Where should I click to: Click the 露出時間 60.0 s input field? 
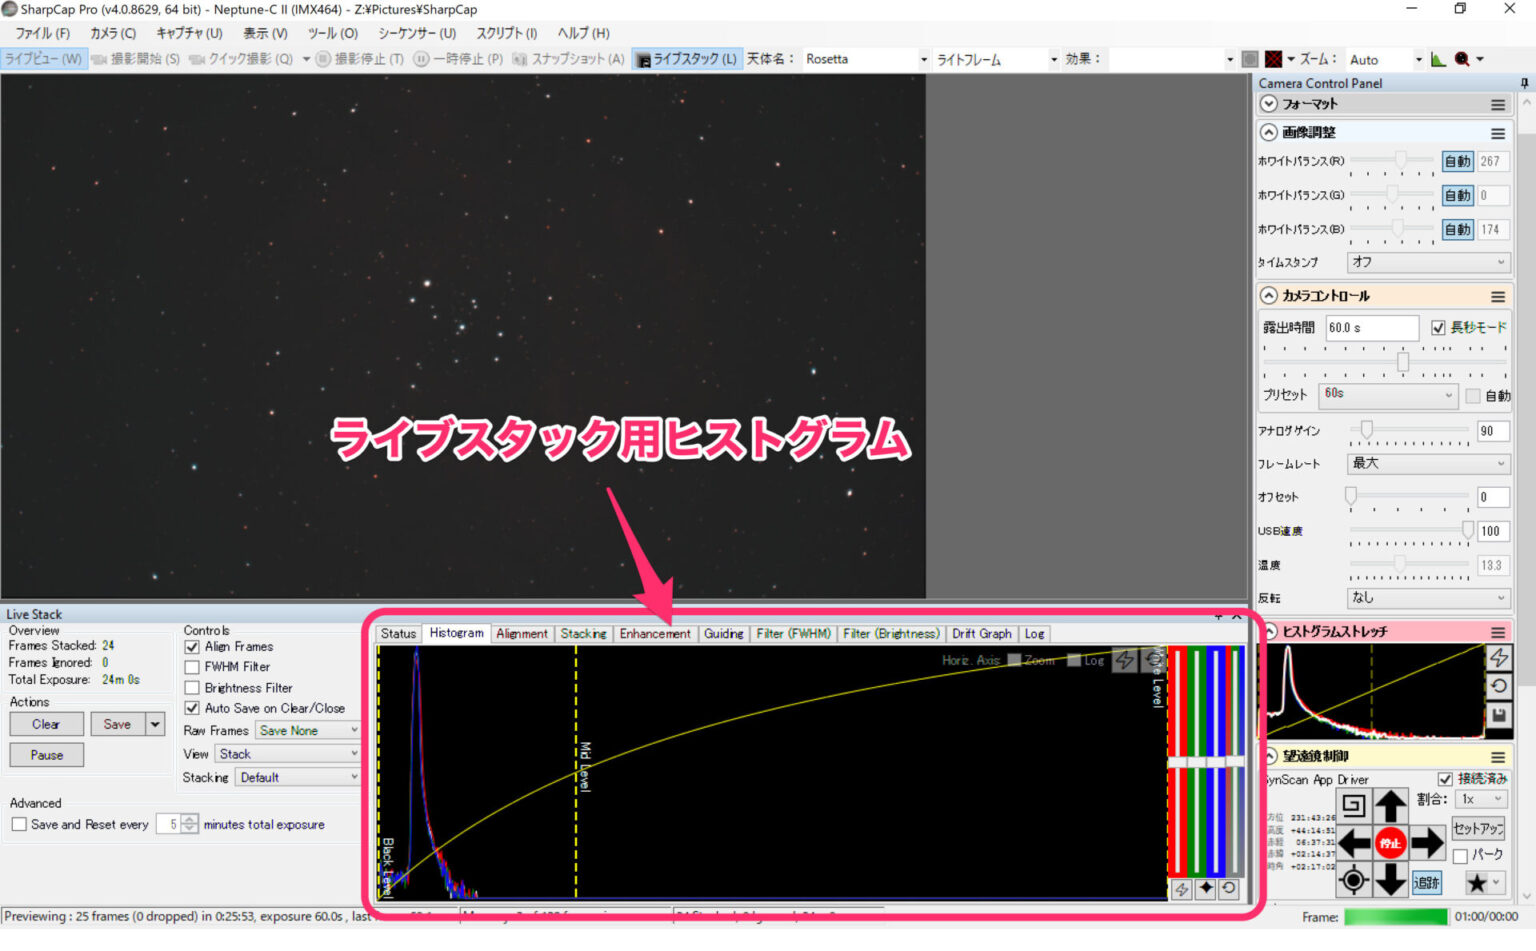click(1371, 328)
